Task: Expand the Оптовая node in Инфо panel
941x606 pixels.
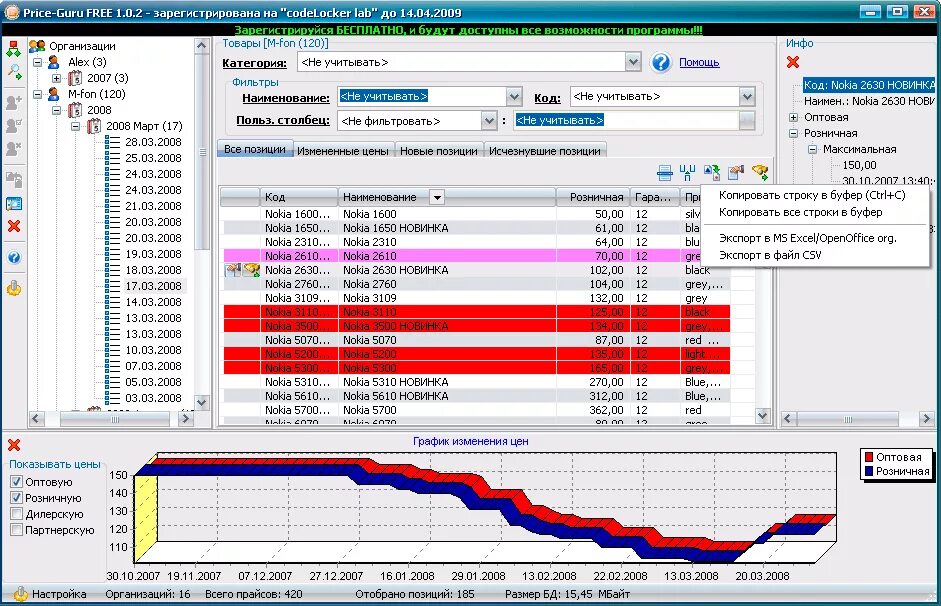Action: pyautogui.click(x=793, y=117)
